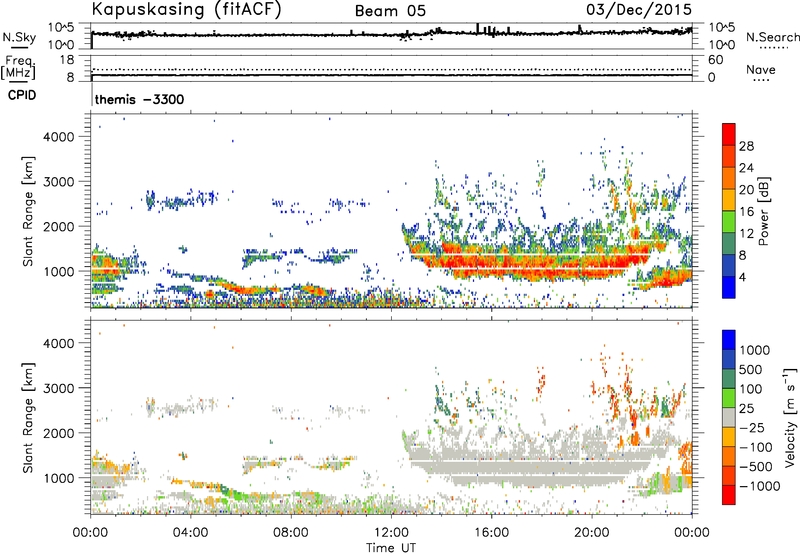Click the "18" tick on frequency axis
The image size is (800, 554).
click(67, 60)
